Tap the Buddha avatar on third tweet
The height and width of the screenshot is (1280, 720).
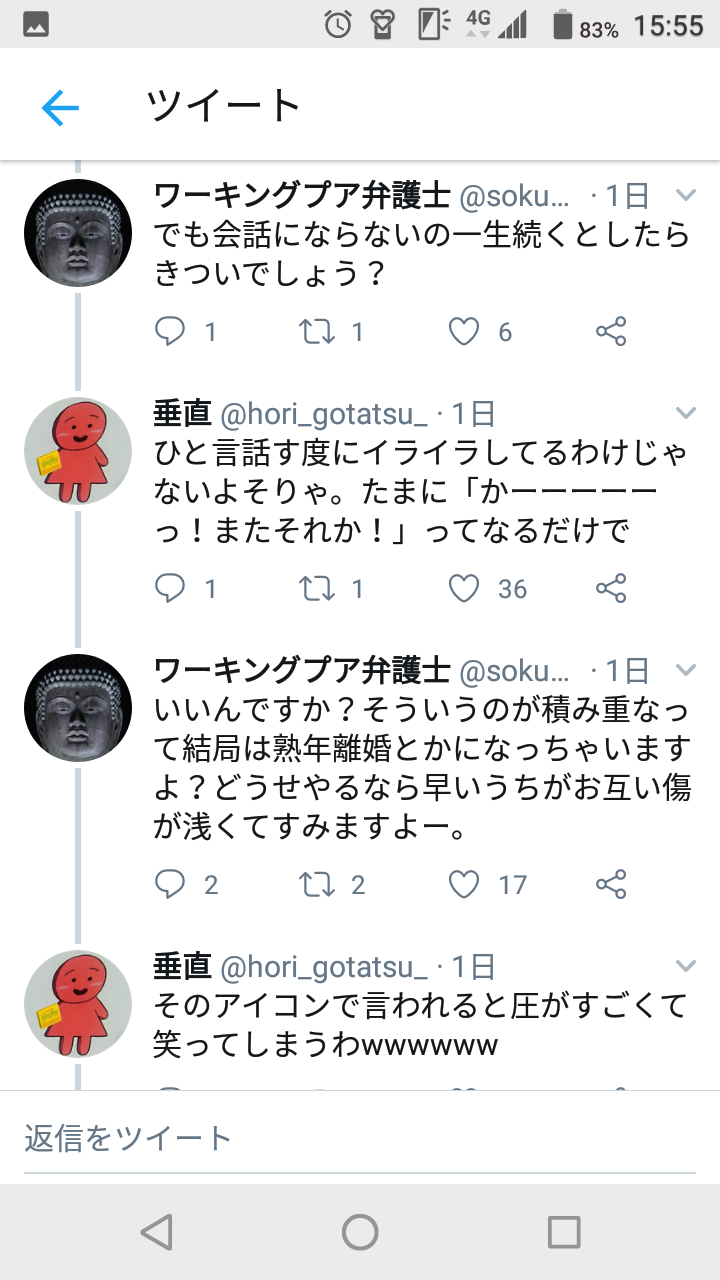click(78, 708)
